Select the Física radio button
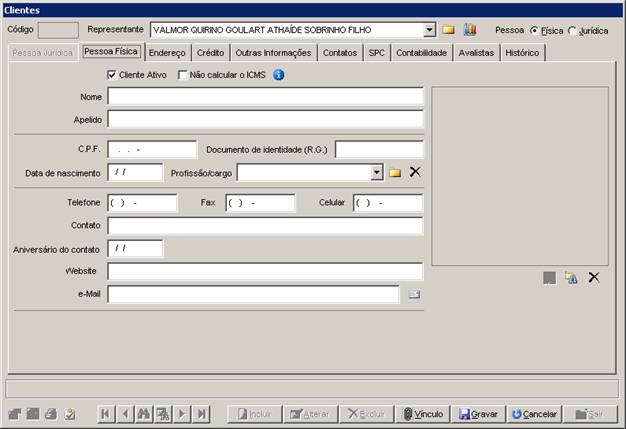This screenshot has width=626, height=429. [x=534, y=30]
